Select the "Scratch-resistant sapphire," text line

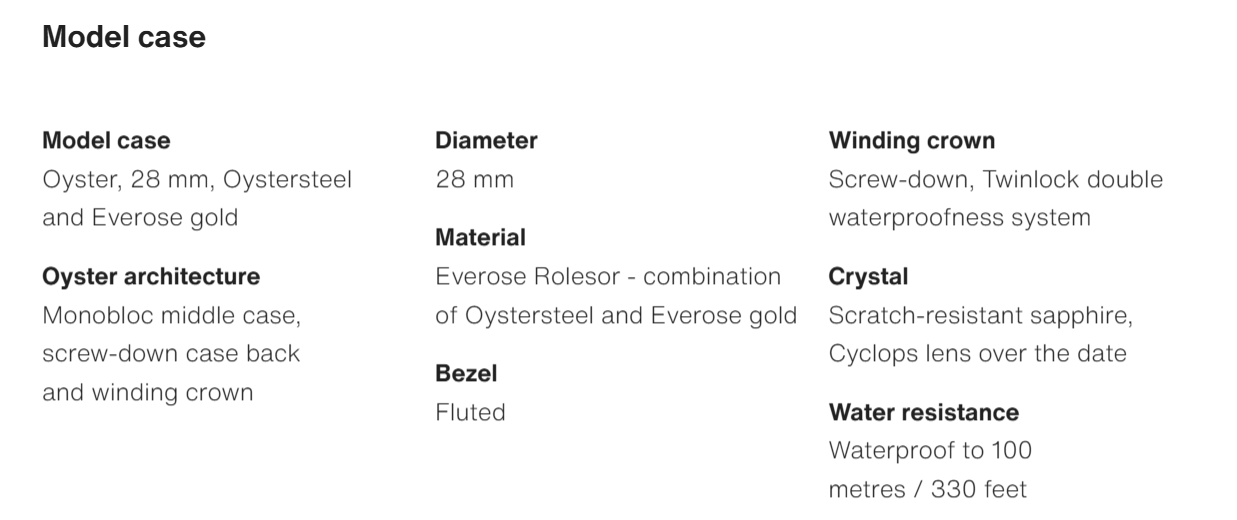(980, 316)
